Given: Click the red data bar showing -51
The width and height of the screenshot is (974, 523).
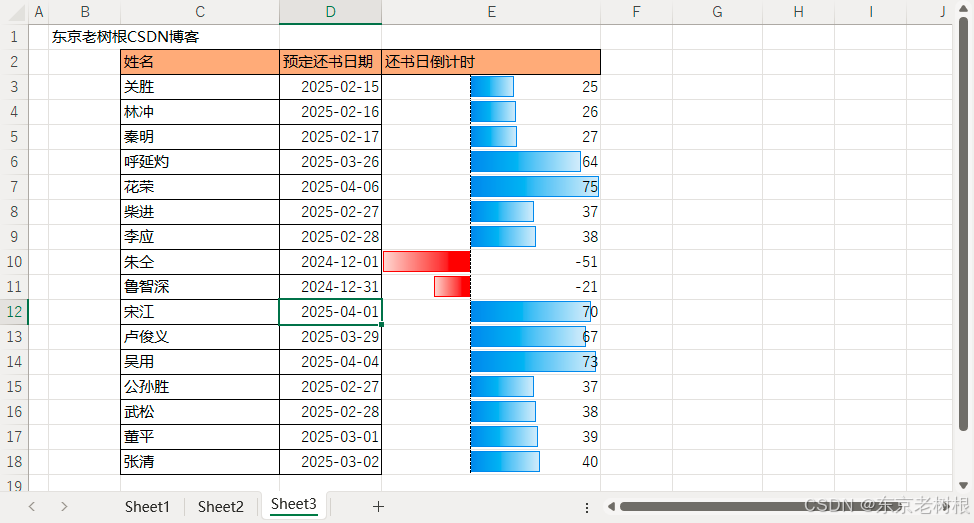Looking at the screenshot, I should 427,262.
